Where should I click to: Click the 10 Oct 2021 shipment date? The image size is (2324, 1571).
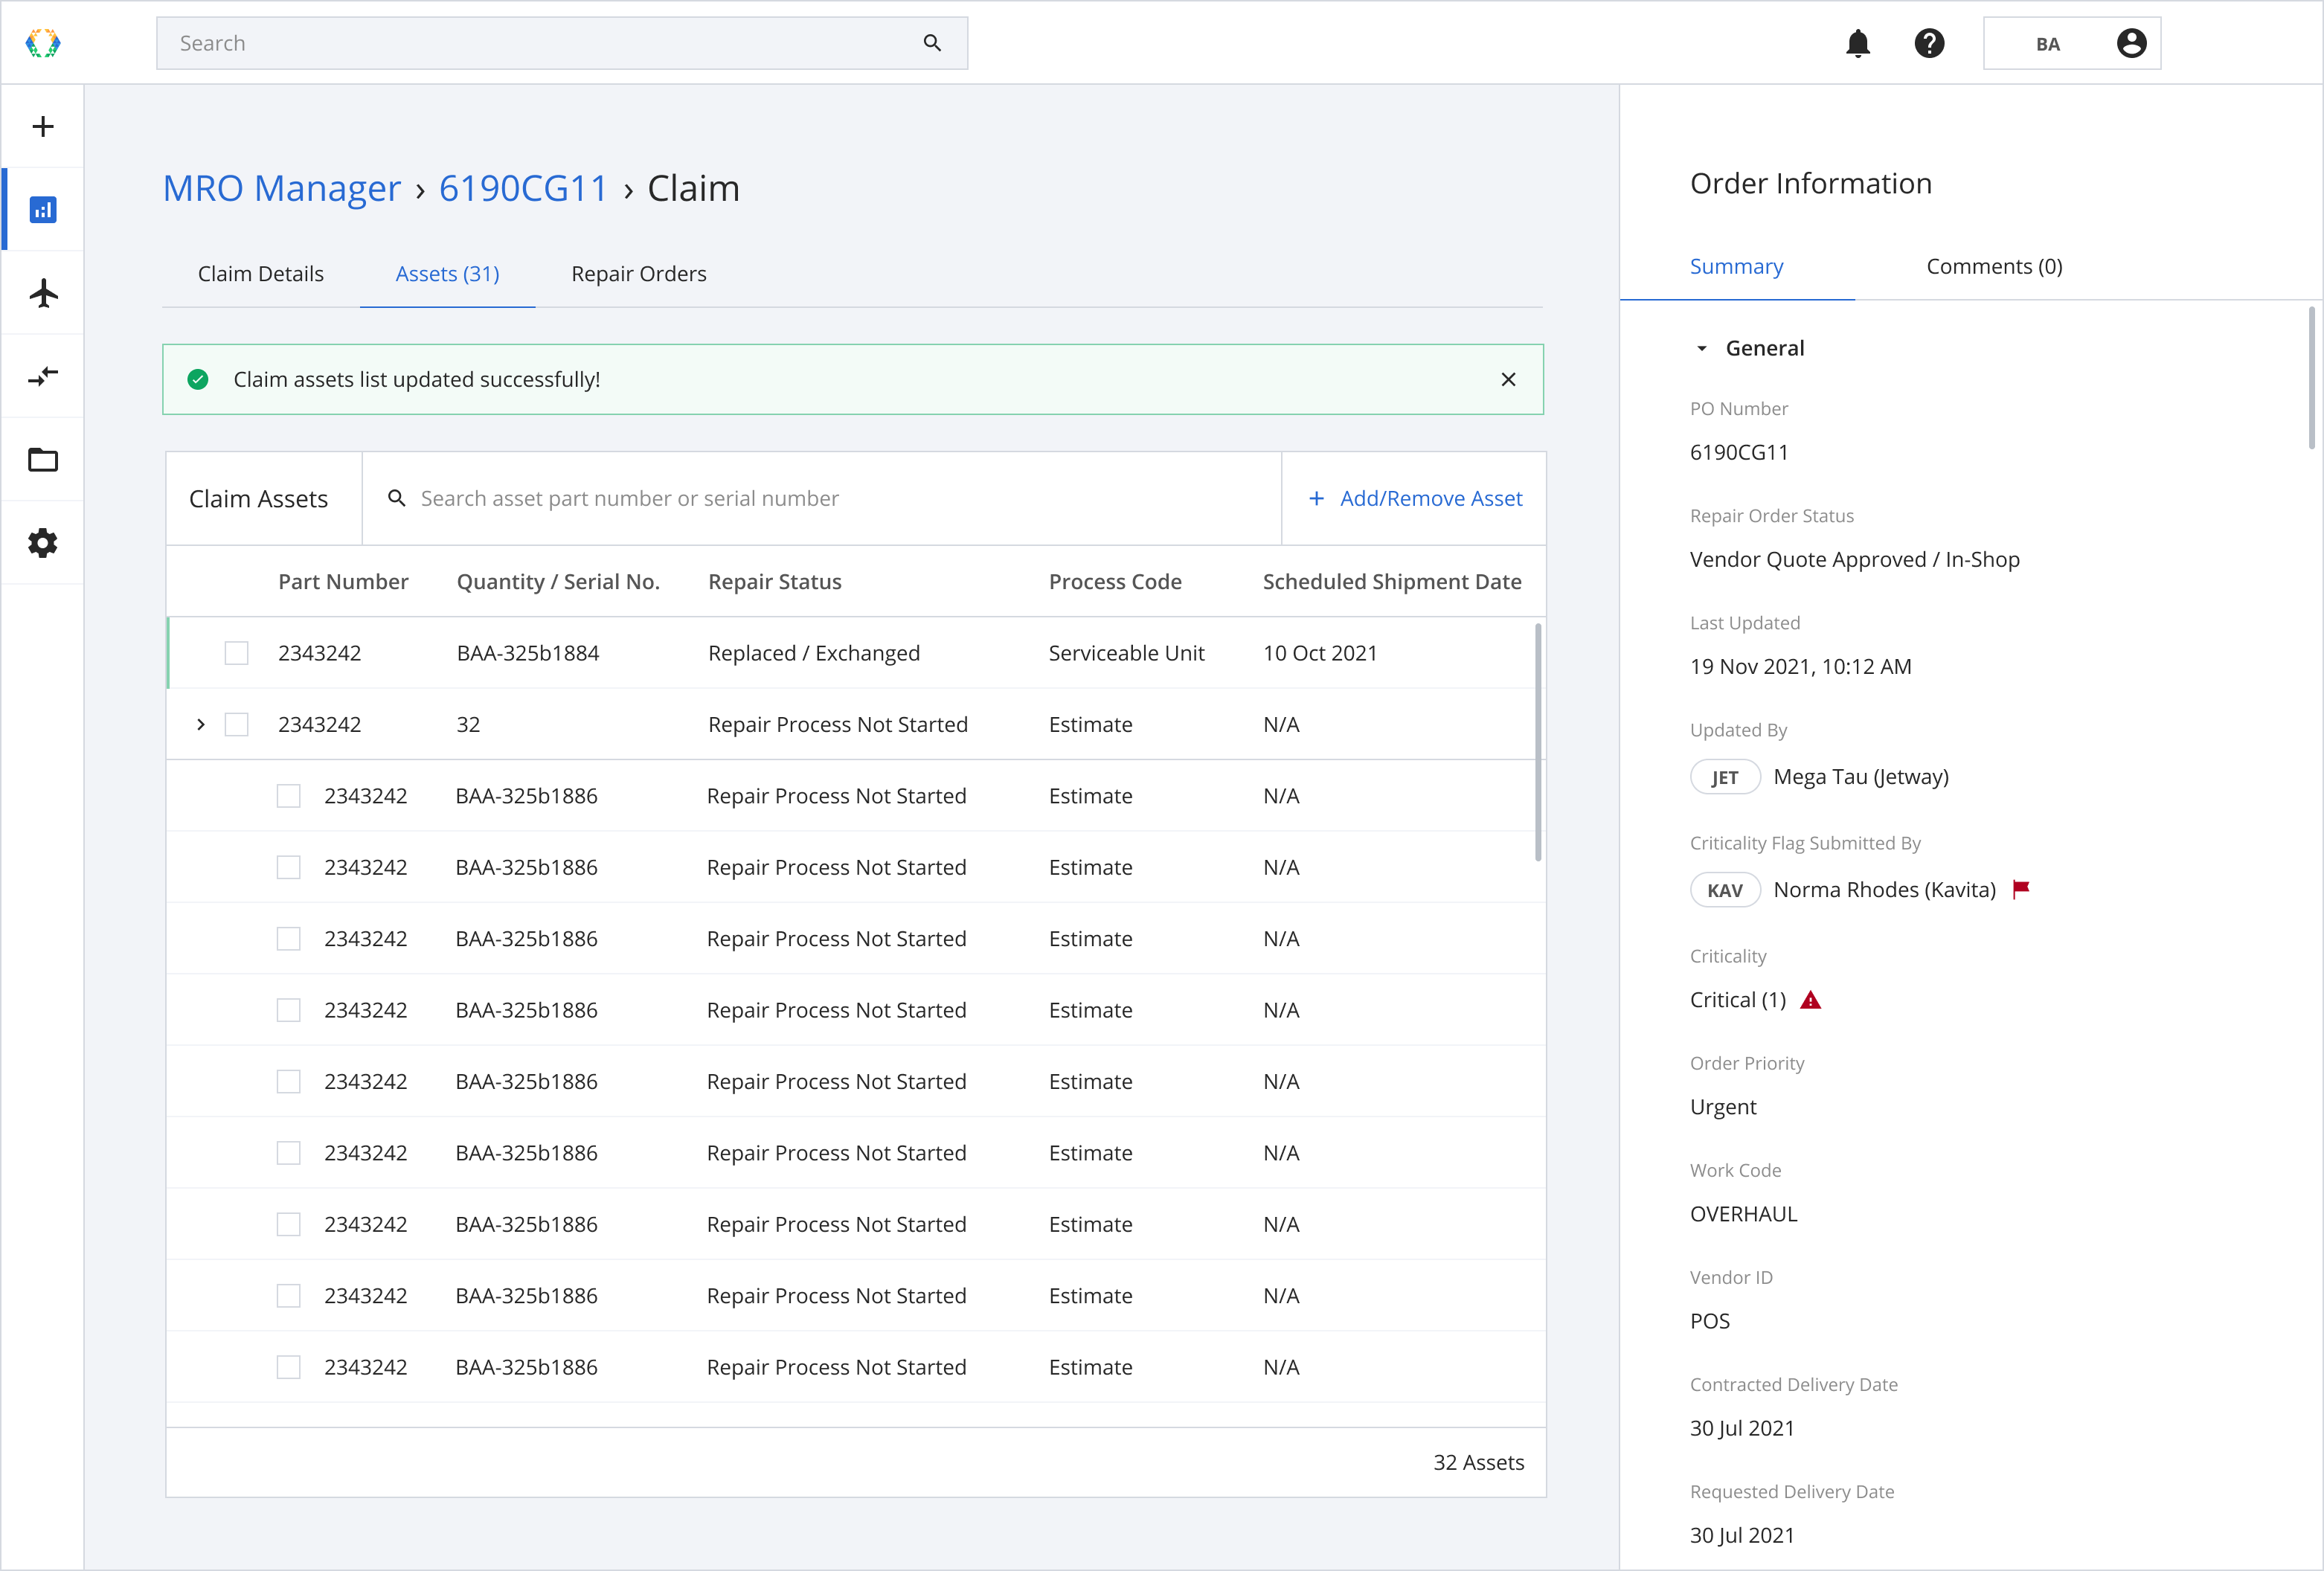coord(1320,653)
